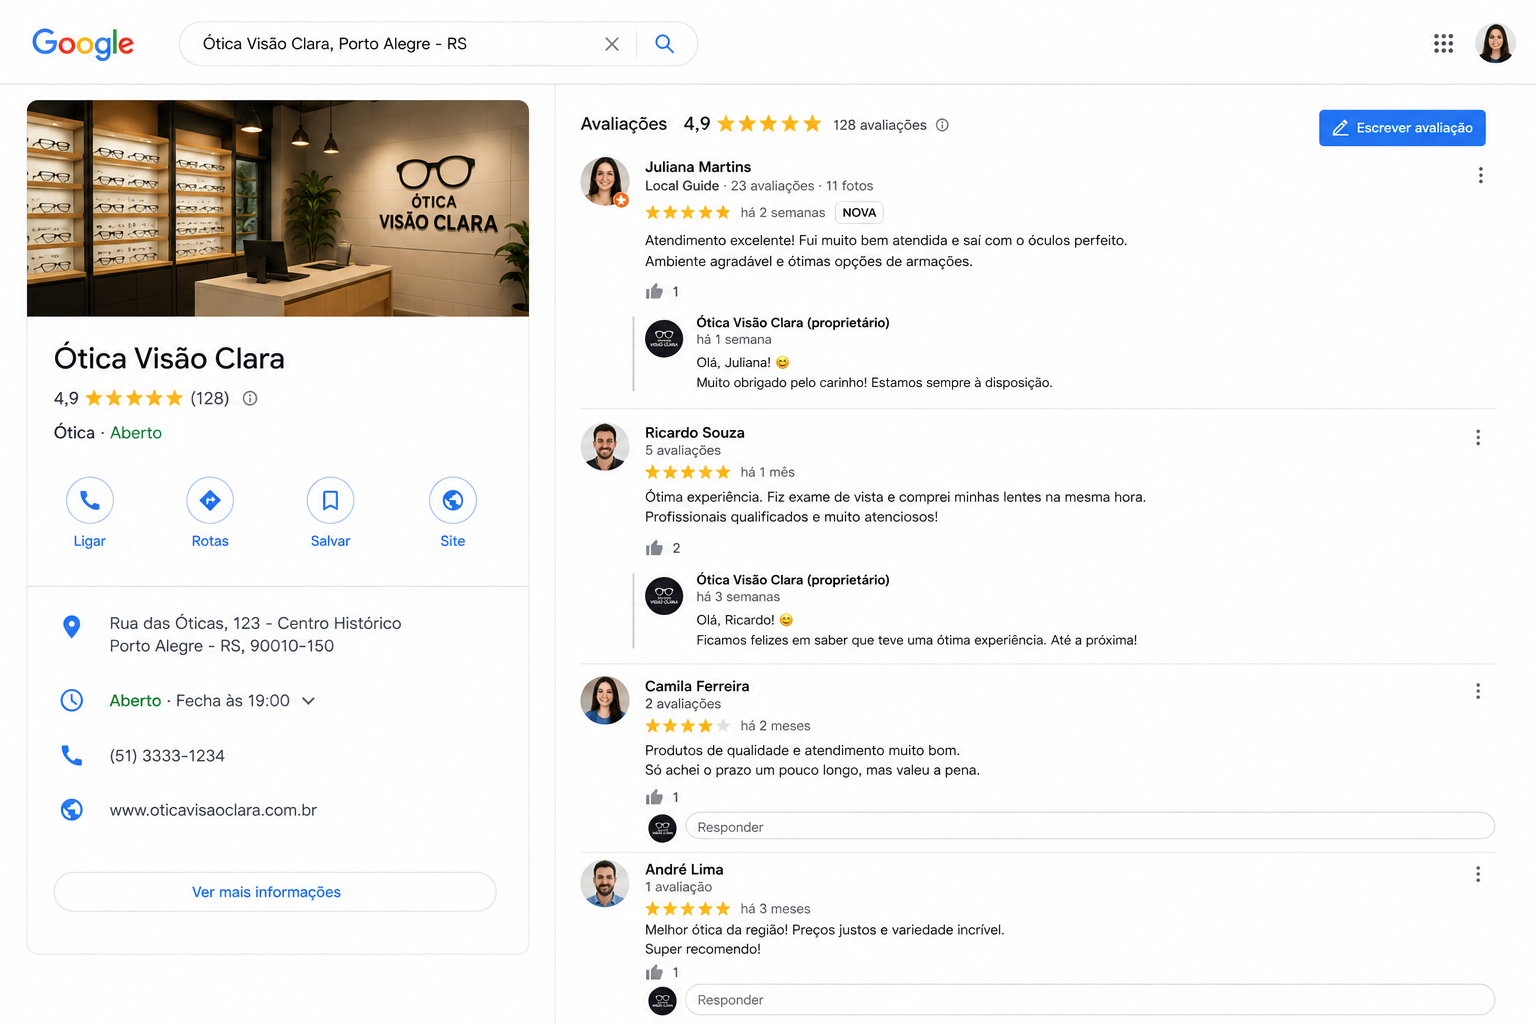Viewport: 1536px width, 1024px height.
Task: Like Ricardo Souza's review with thumbs up
Action: tap(654, 548)
